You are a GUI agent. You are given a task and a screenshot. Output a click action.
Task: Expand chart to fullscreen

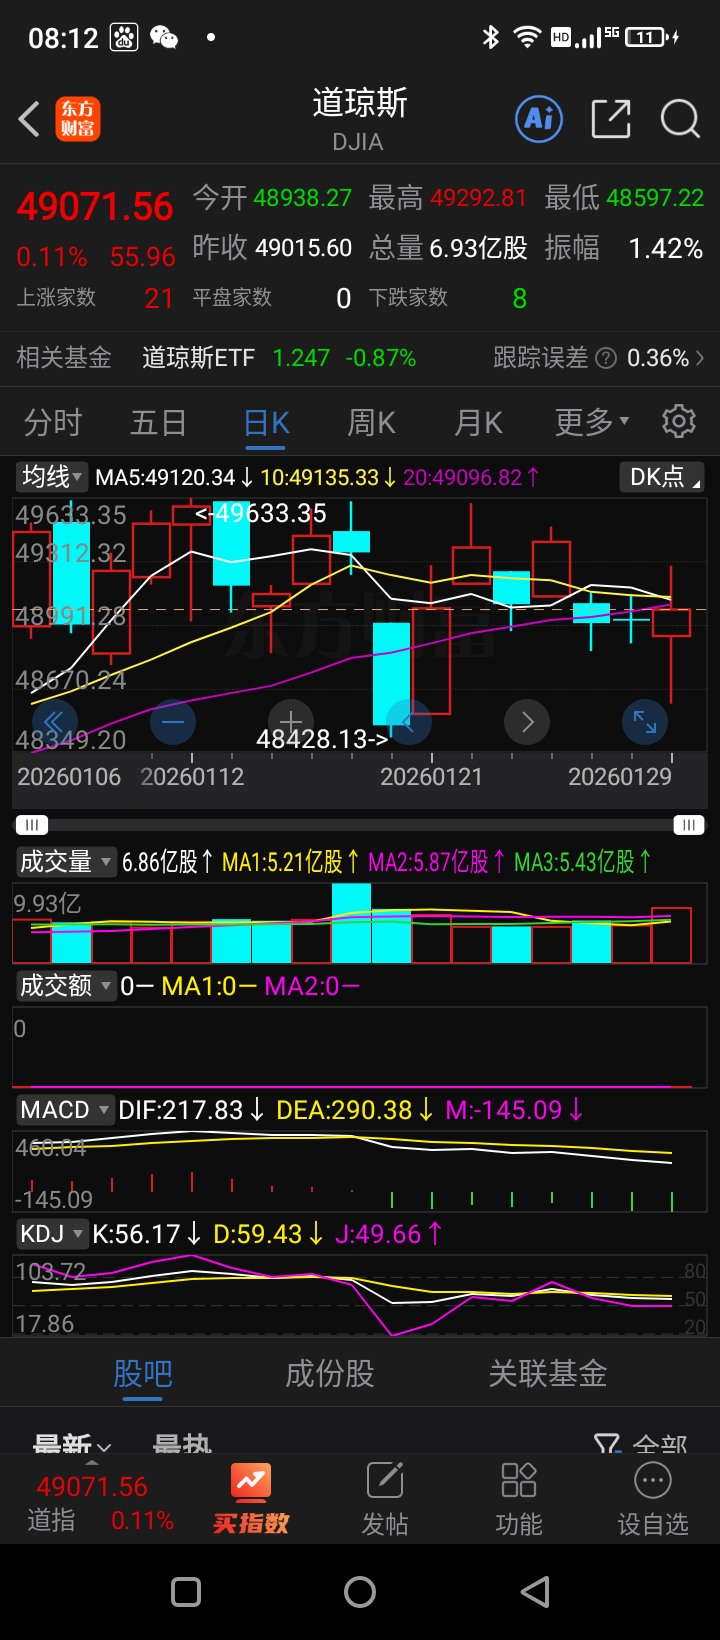pyautogui.click(x=645, y=722)
